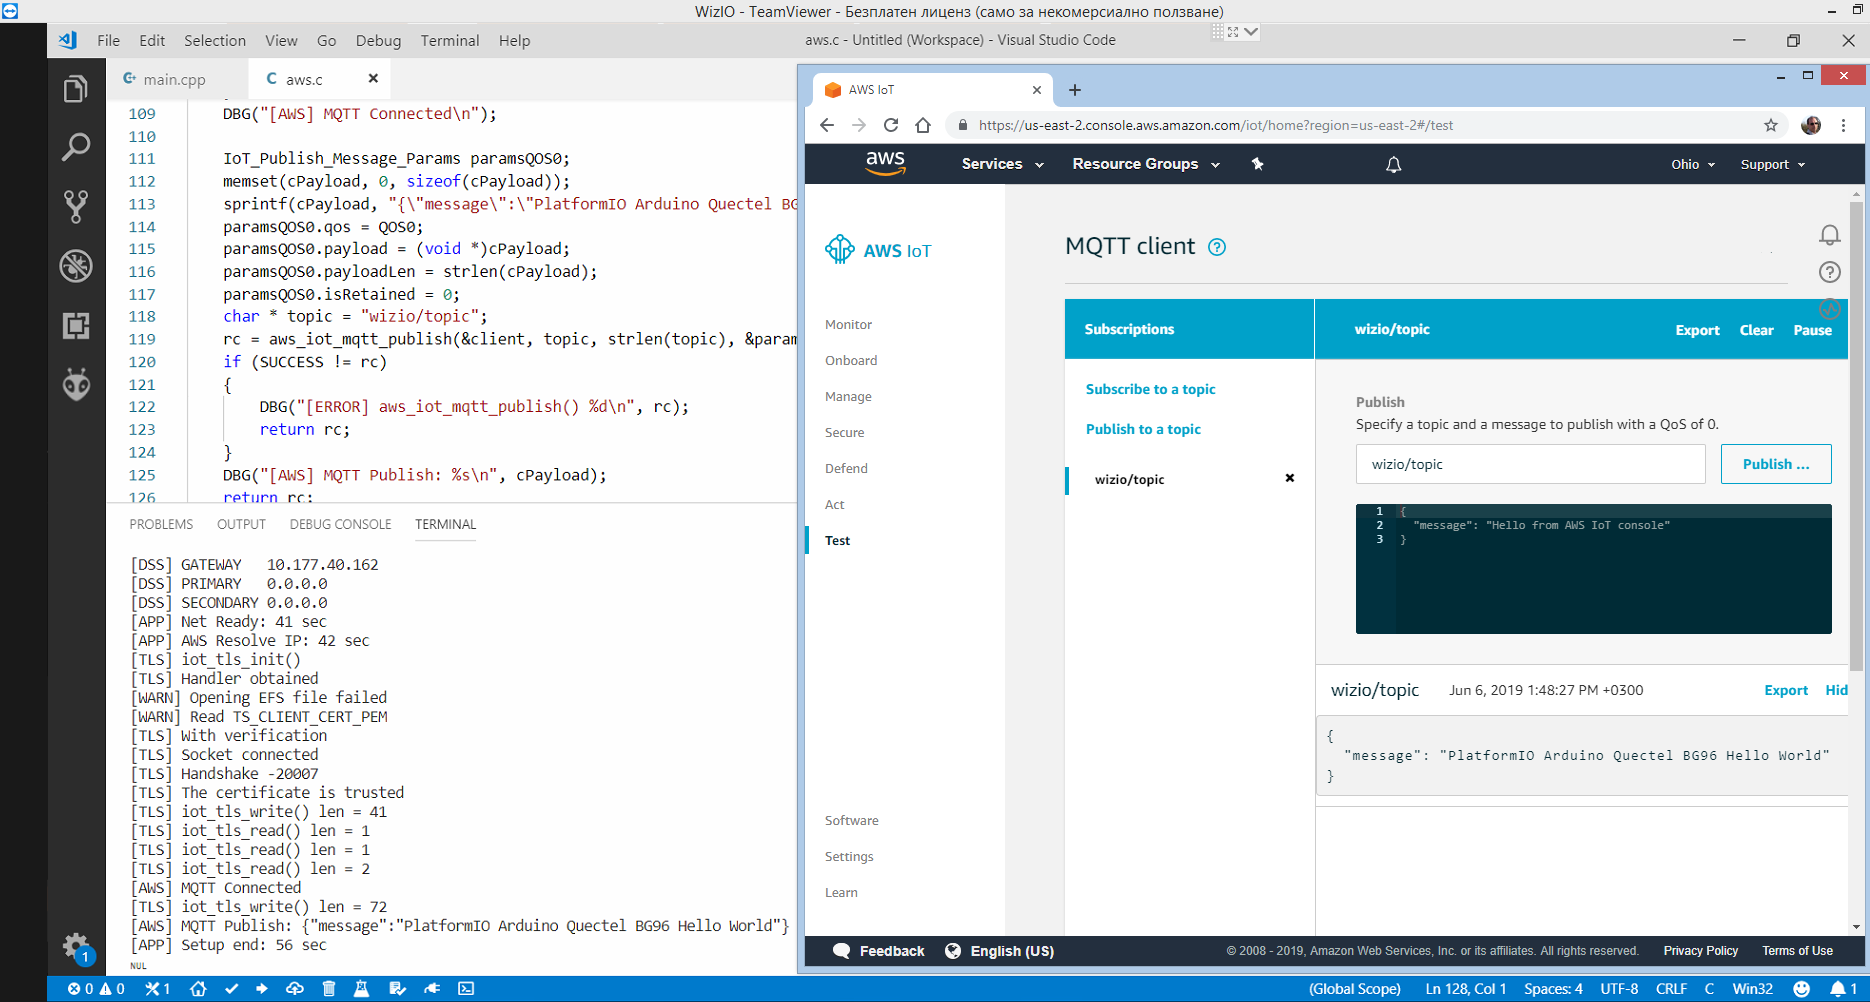1870x1002 pixels.
Task: Click the publish topic input field
Action: 1531,464
